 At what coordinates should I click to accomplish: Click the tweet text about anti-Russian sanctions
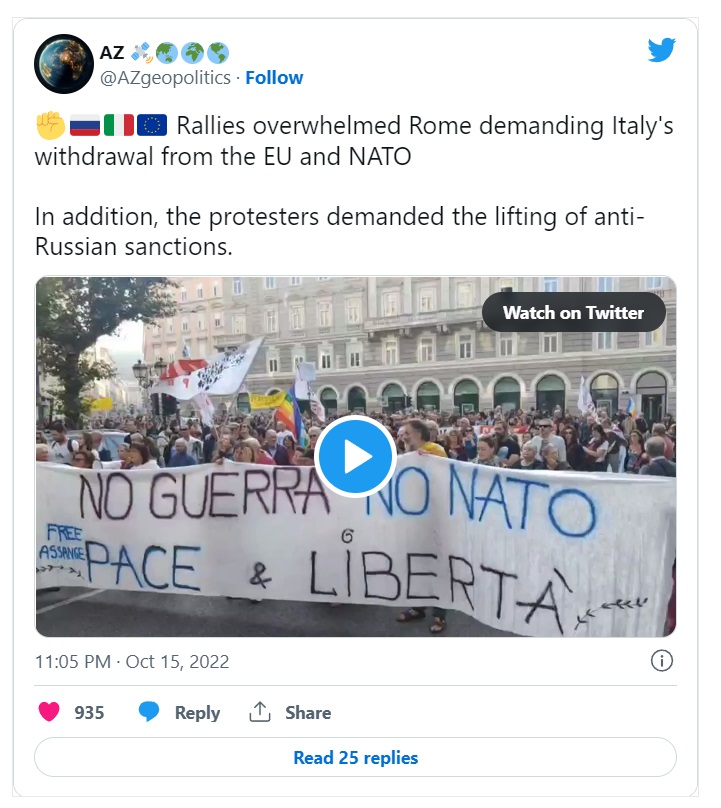coord(340,230)
